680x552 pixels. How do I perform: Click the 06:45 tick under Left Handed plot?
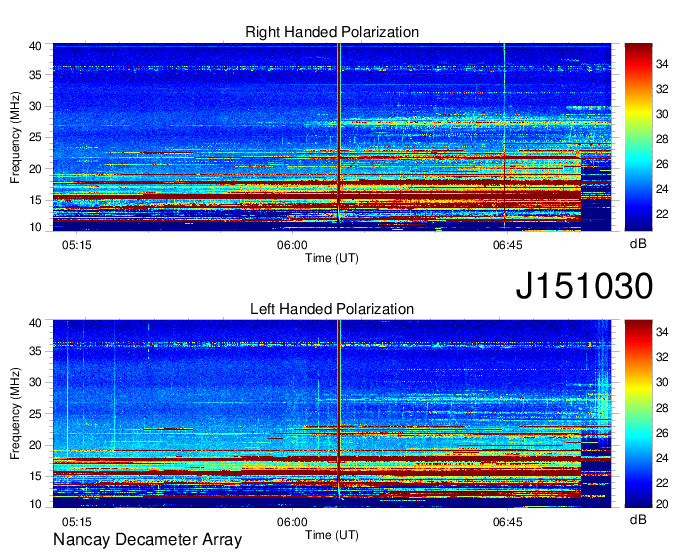click(x=507, y=522)
